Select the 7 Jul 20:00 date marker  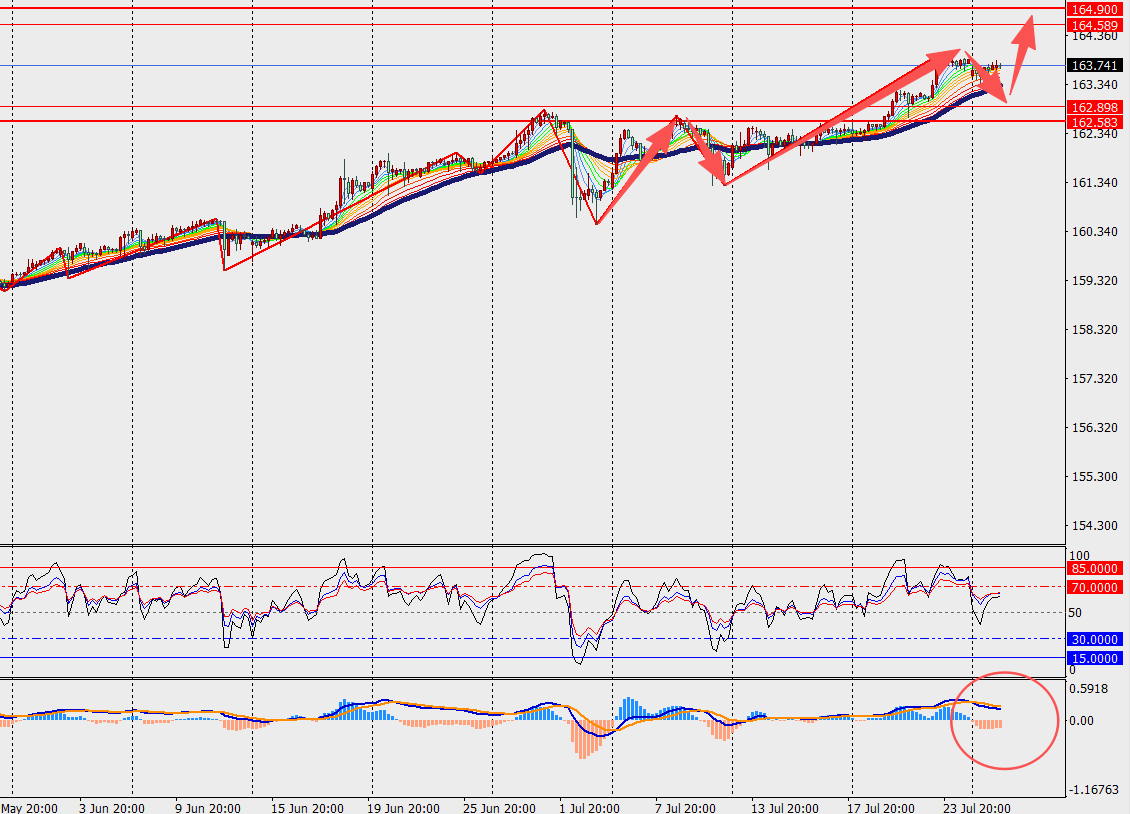tap(685, 808)
